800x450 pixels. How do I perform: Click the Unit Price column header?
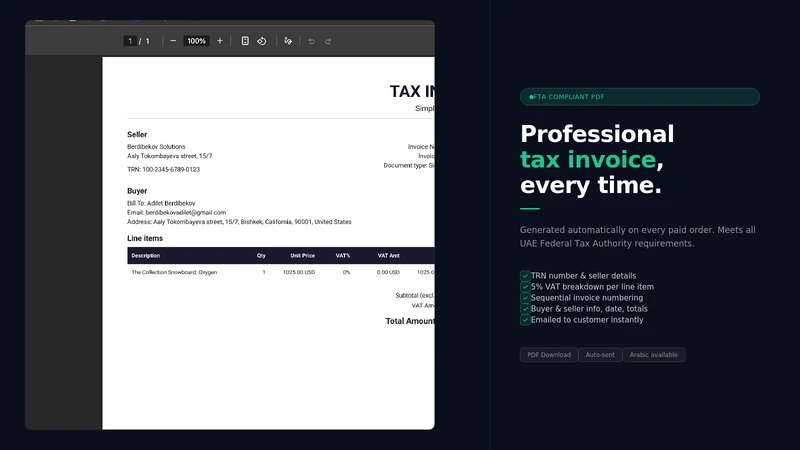click(303, 256)
